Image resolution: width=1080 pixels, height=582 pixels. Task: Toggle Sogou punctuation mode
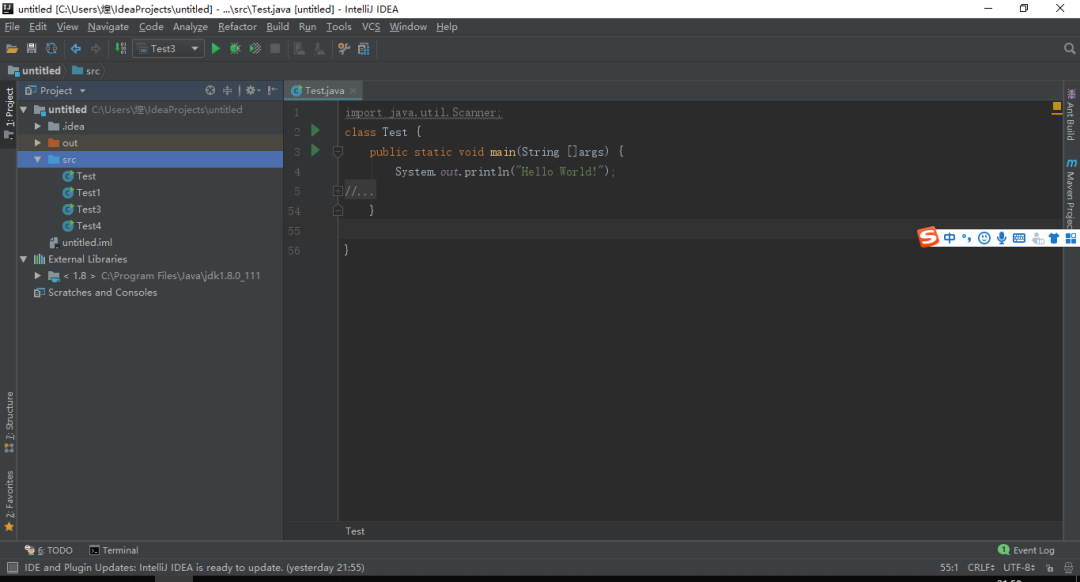point(967,238)
